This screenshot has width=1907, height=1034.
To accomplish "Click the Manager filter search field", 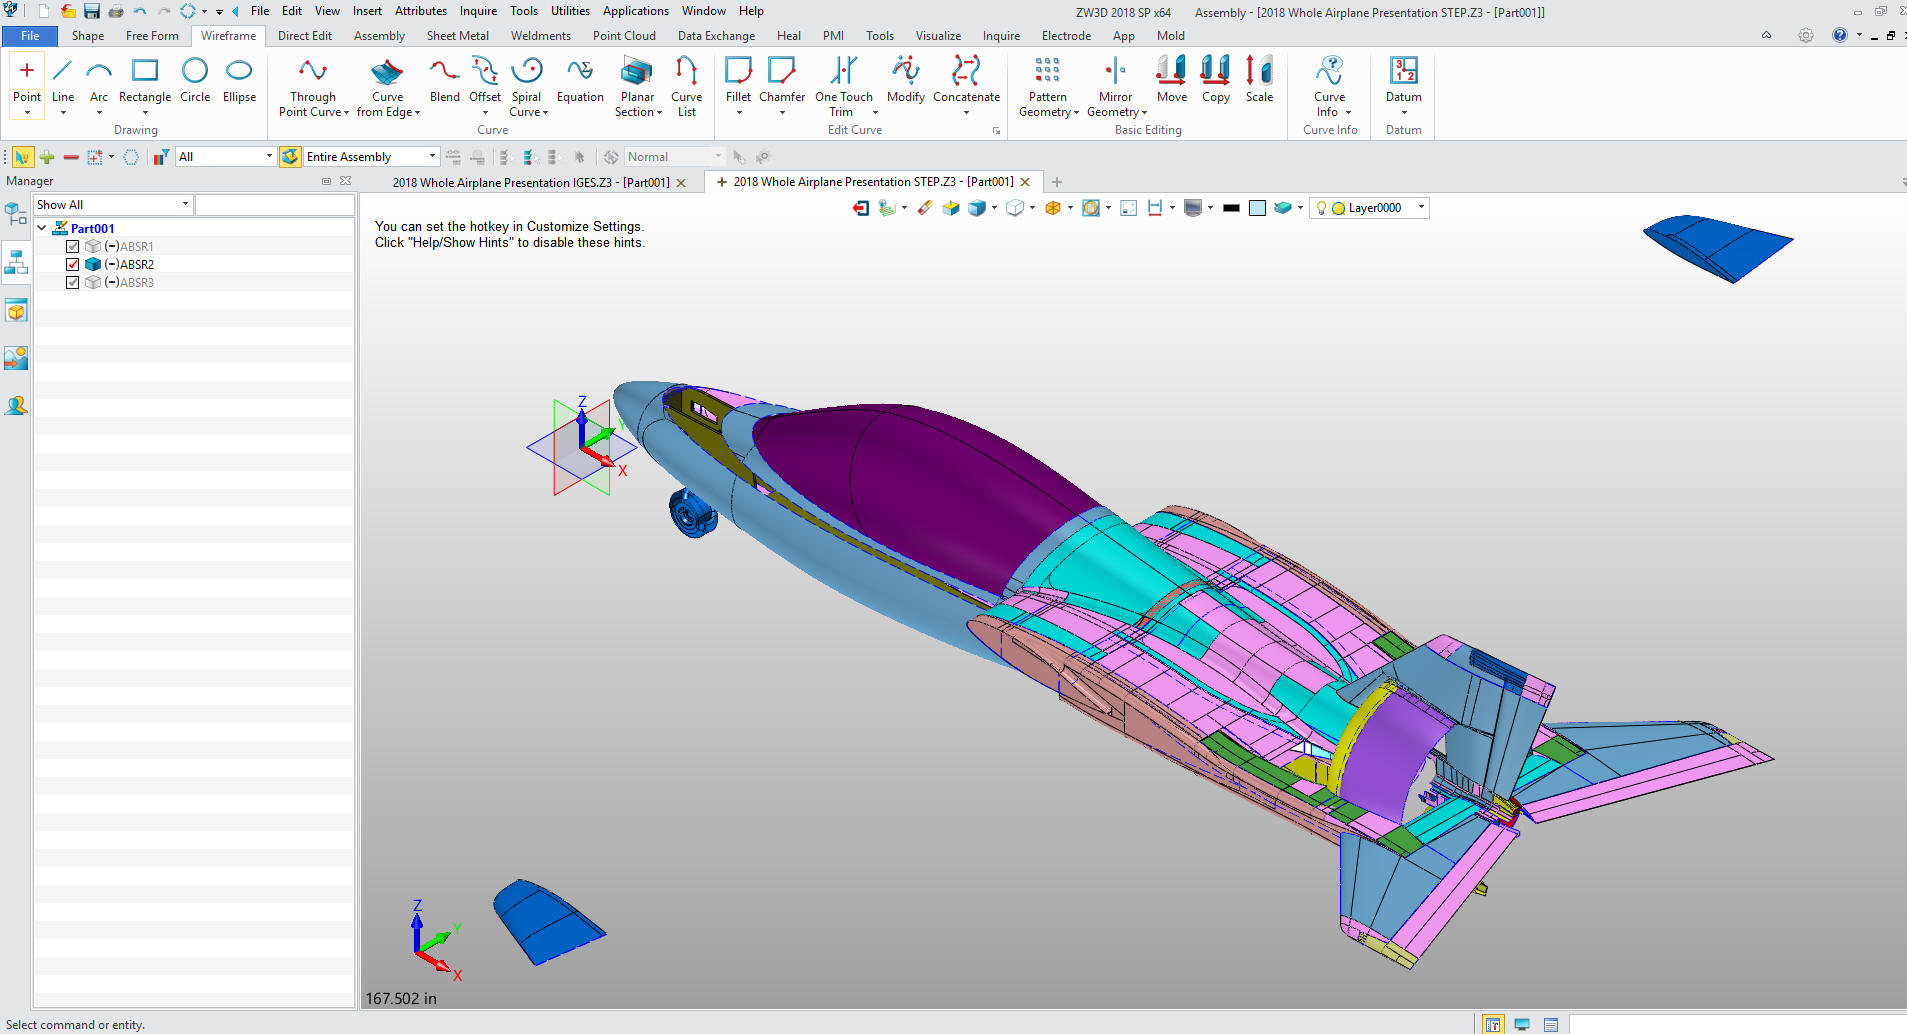I will tap(274, 205).
